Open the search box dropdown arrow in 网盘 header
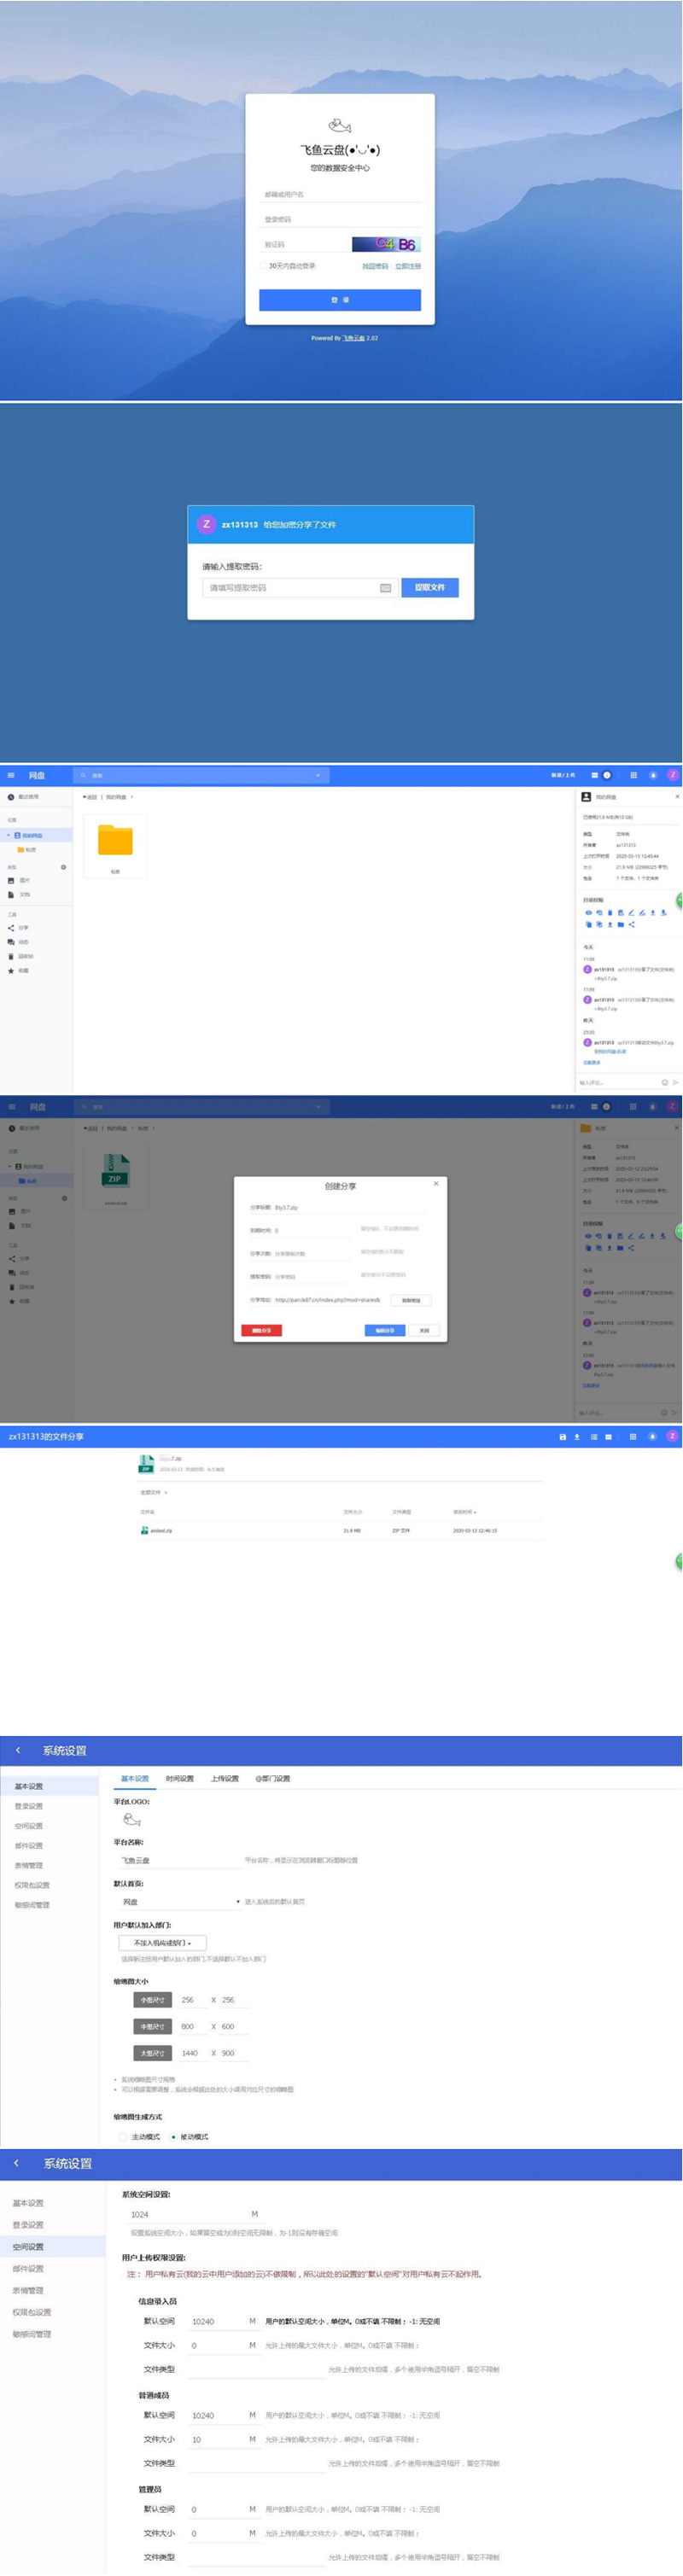Screen dimensions: 683x2576 (x=318, y=775)
